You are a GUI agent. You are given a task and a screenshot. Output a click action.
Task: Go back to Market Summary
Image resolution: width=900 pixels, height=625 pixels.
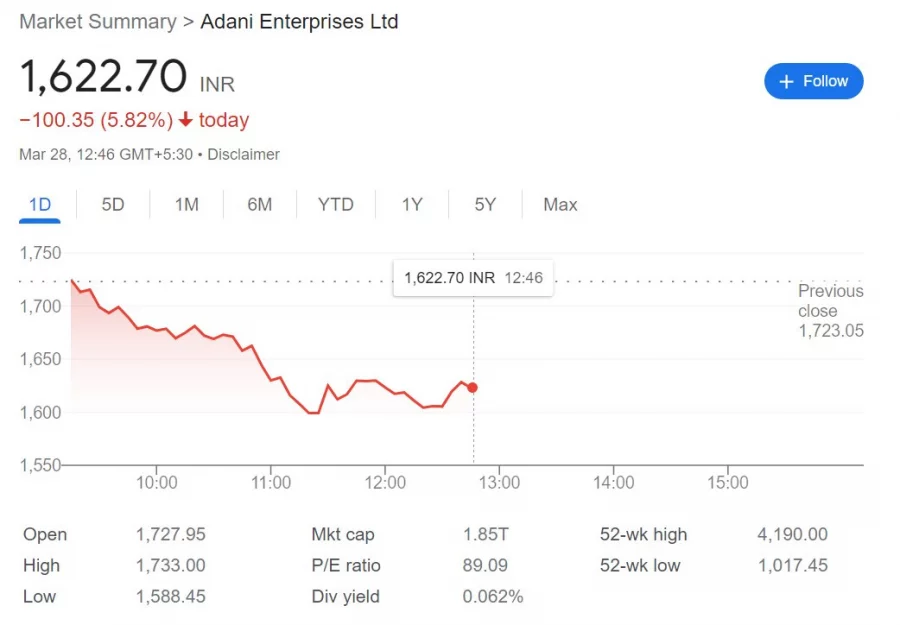97,21
